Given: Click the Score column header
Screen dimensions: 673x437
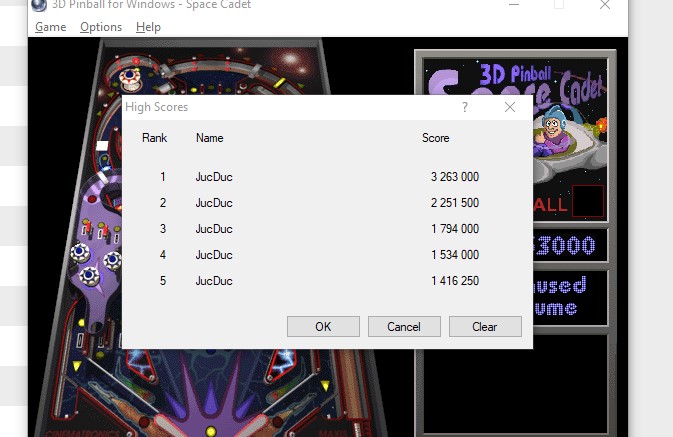Looking at the screenshot, I should click(x=435, y=138).
